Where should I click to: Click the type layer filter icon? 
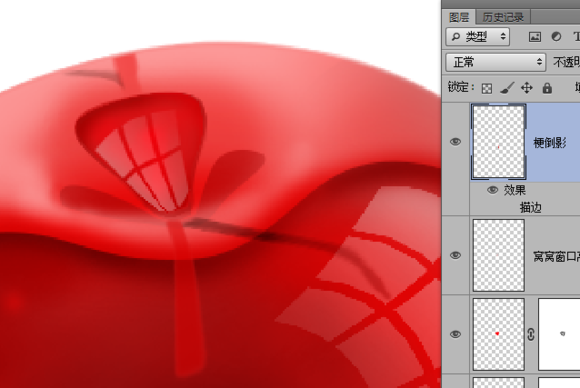[576, 37]
